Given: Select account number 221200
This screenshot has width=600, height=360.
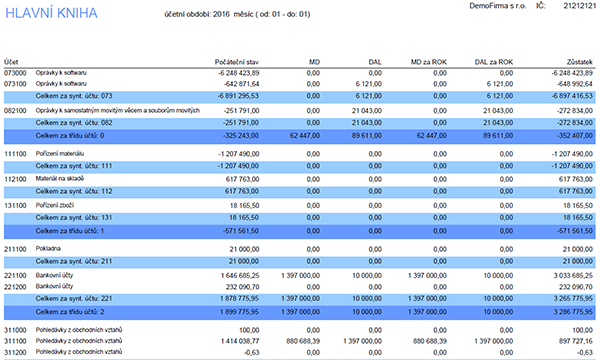Looking at the screenshot, I should pyautogui.click(x=15, y=287).
